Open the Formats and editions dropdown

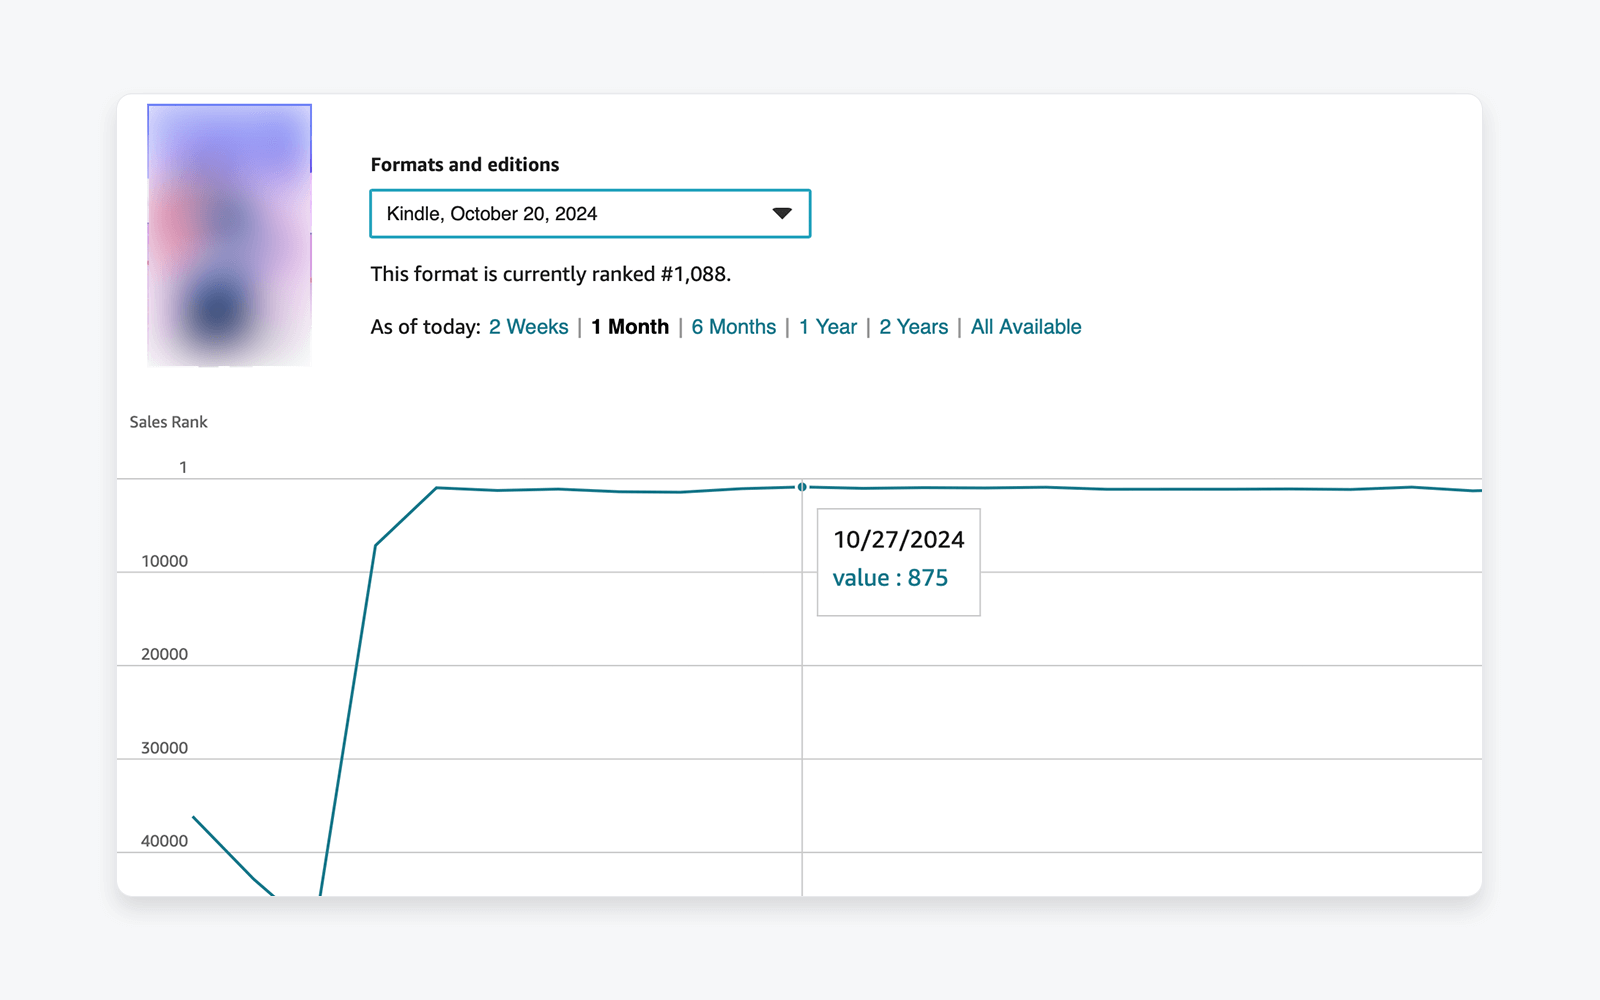click(x=589, y=214)
